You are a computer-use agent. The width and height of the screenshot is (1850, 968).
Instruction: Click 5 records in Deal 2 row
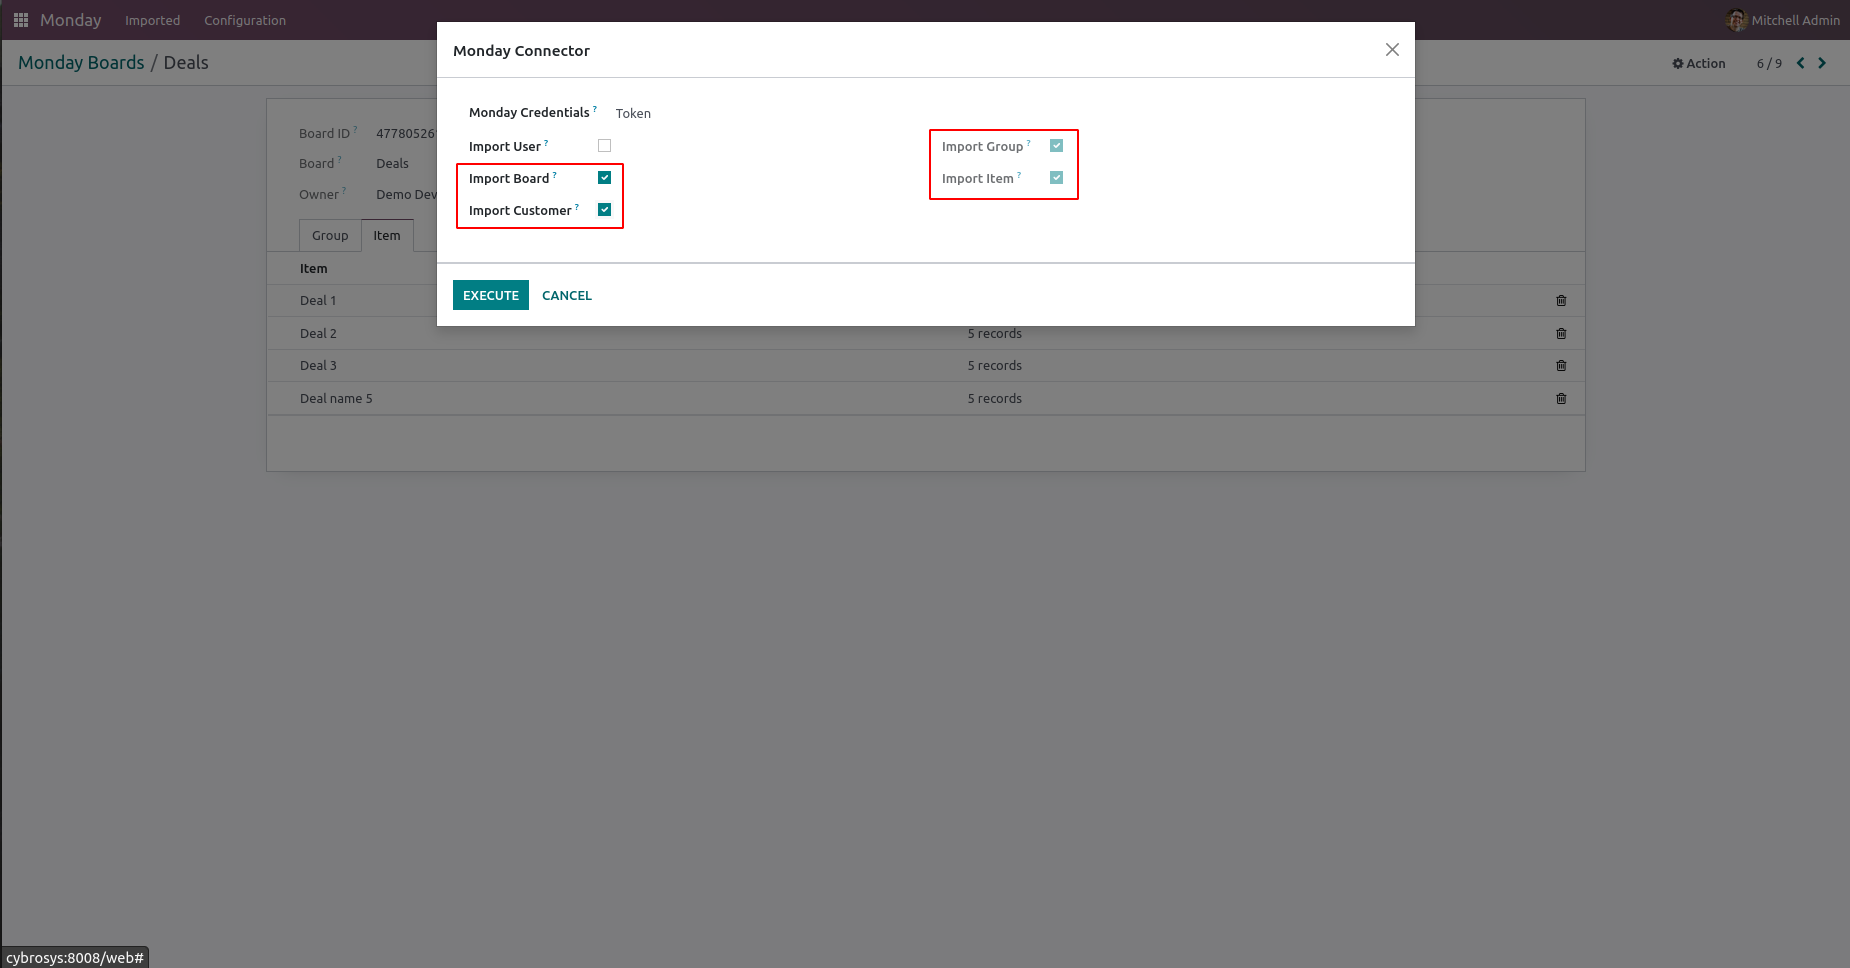point(995,334)
